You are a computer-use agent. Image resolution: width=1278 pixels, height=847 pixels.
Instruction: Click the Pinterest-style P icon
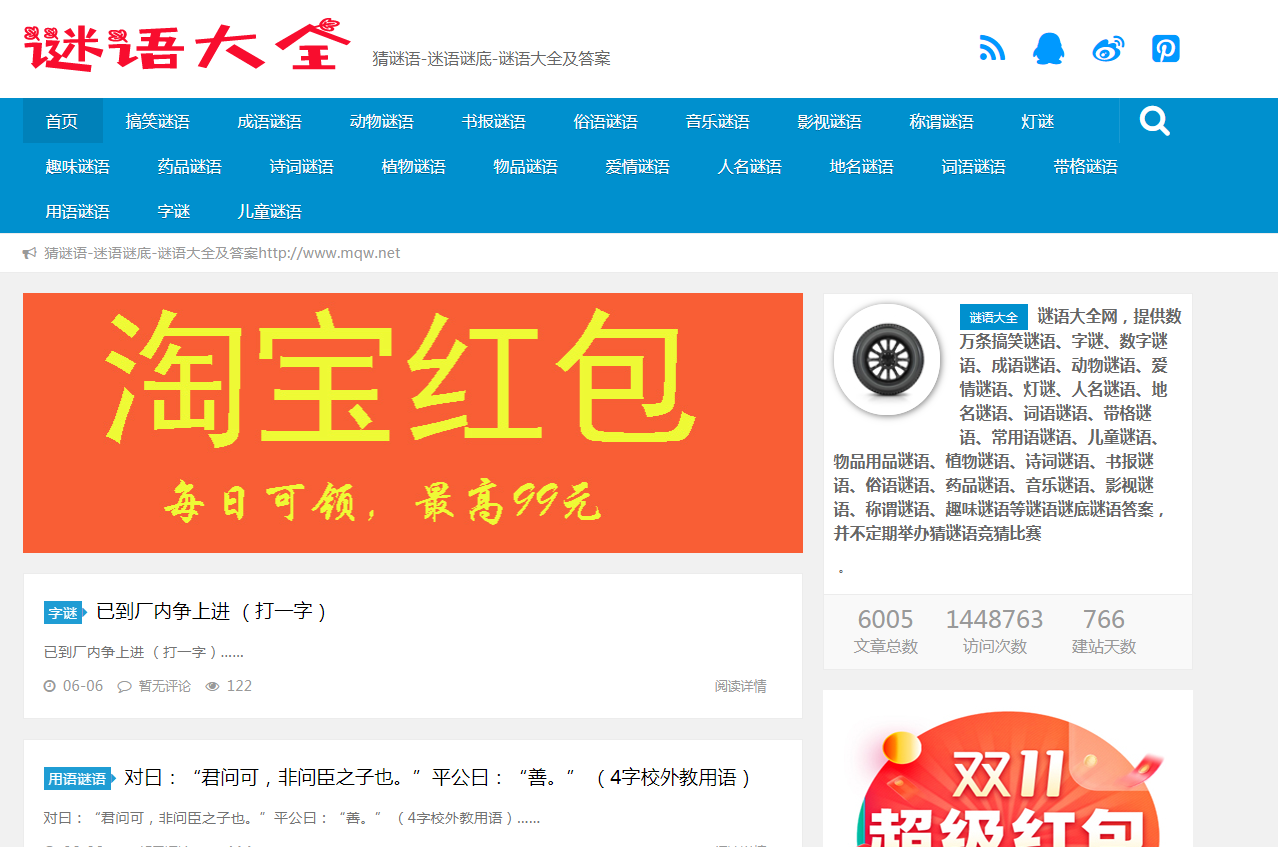(1166, 48)
